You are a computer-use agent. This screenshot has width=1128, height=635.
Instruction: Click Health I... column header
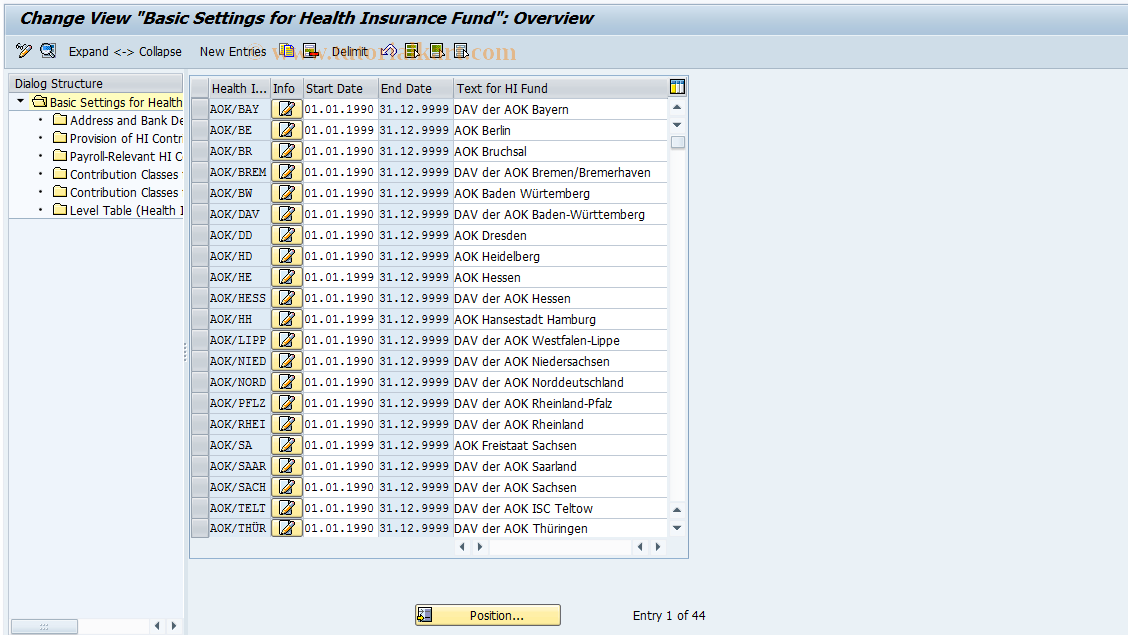(239, 88)
